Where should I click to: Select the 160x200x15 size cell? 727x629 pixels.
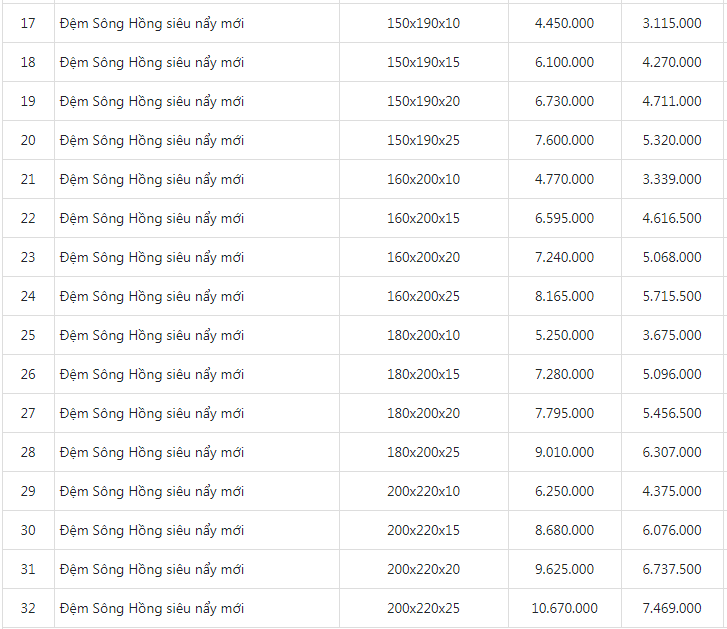[423, 218]
